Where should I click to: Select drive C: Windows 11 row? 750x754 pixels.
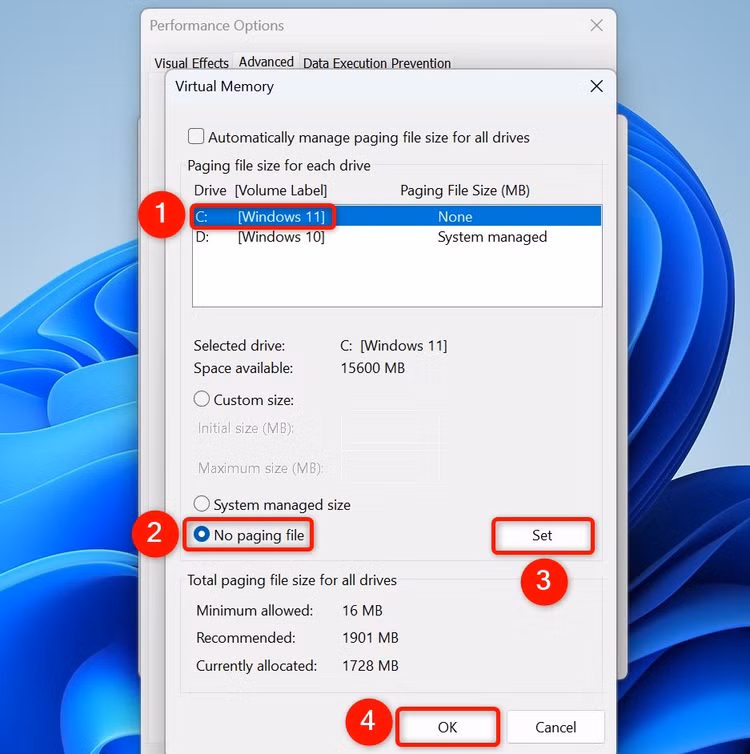coord(397,216)
